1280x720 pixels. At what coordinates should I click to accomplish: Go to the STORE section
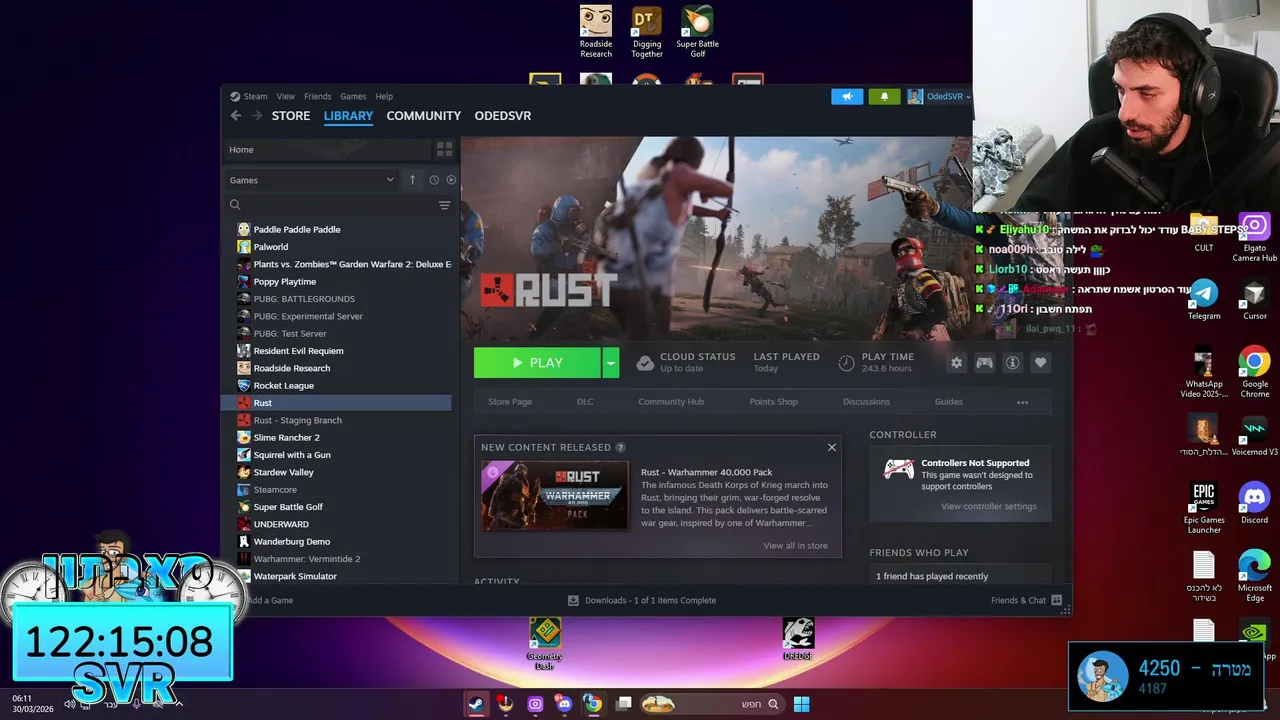[x=291, y=116]
